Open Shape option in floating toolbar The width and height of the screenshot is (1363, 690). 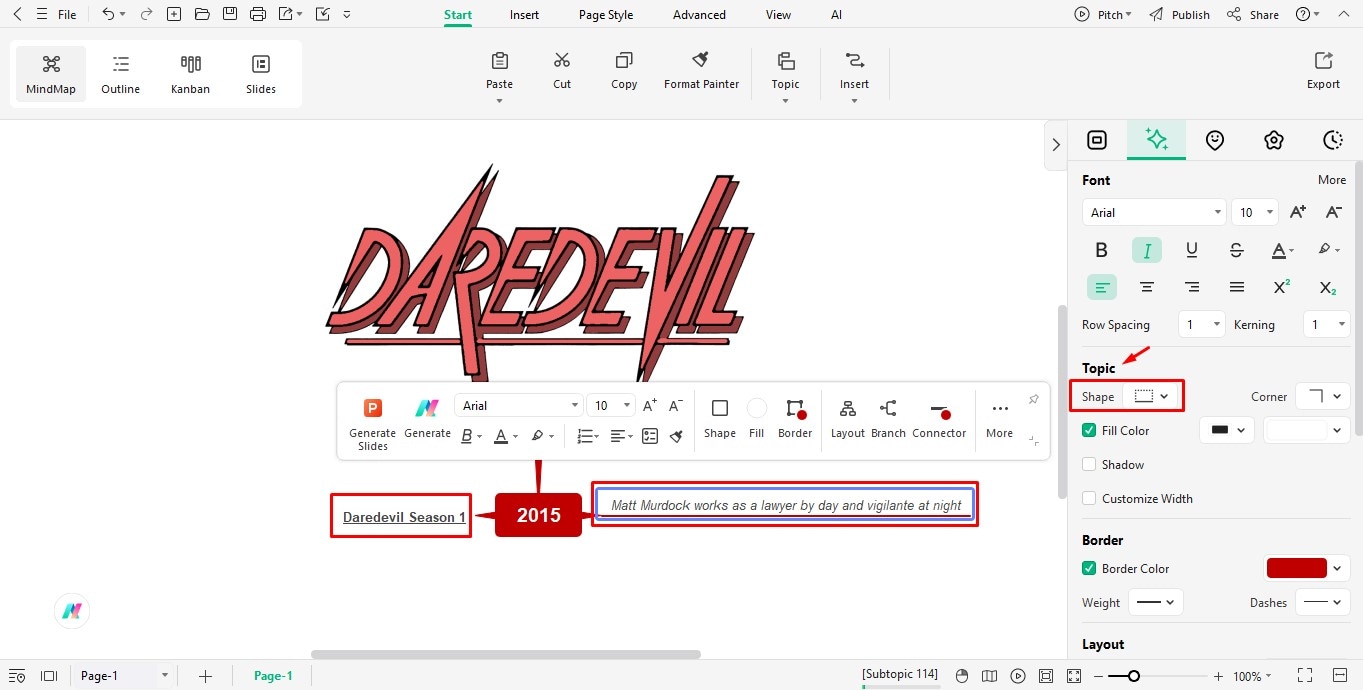720,418
